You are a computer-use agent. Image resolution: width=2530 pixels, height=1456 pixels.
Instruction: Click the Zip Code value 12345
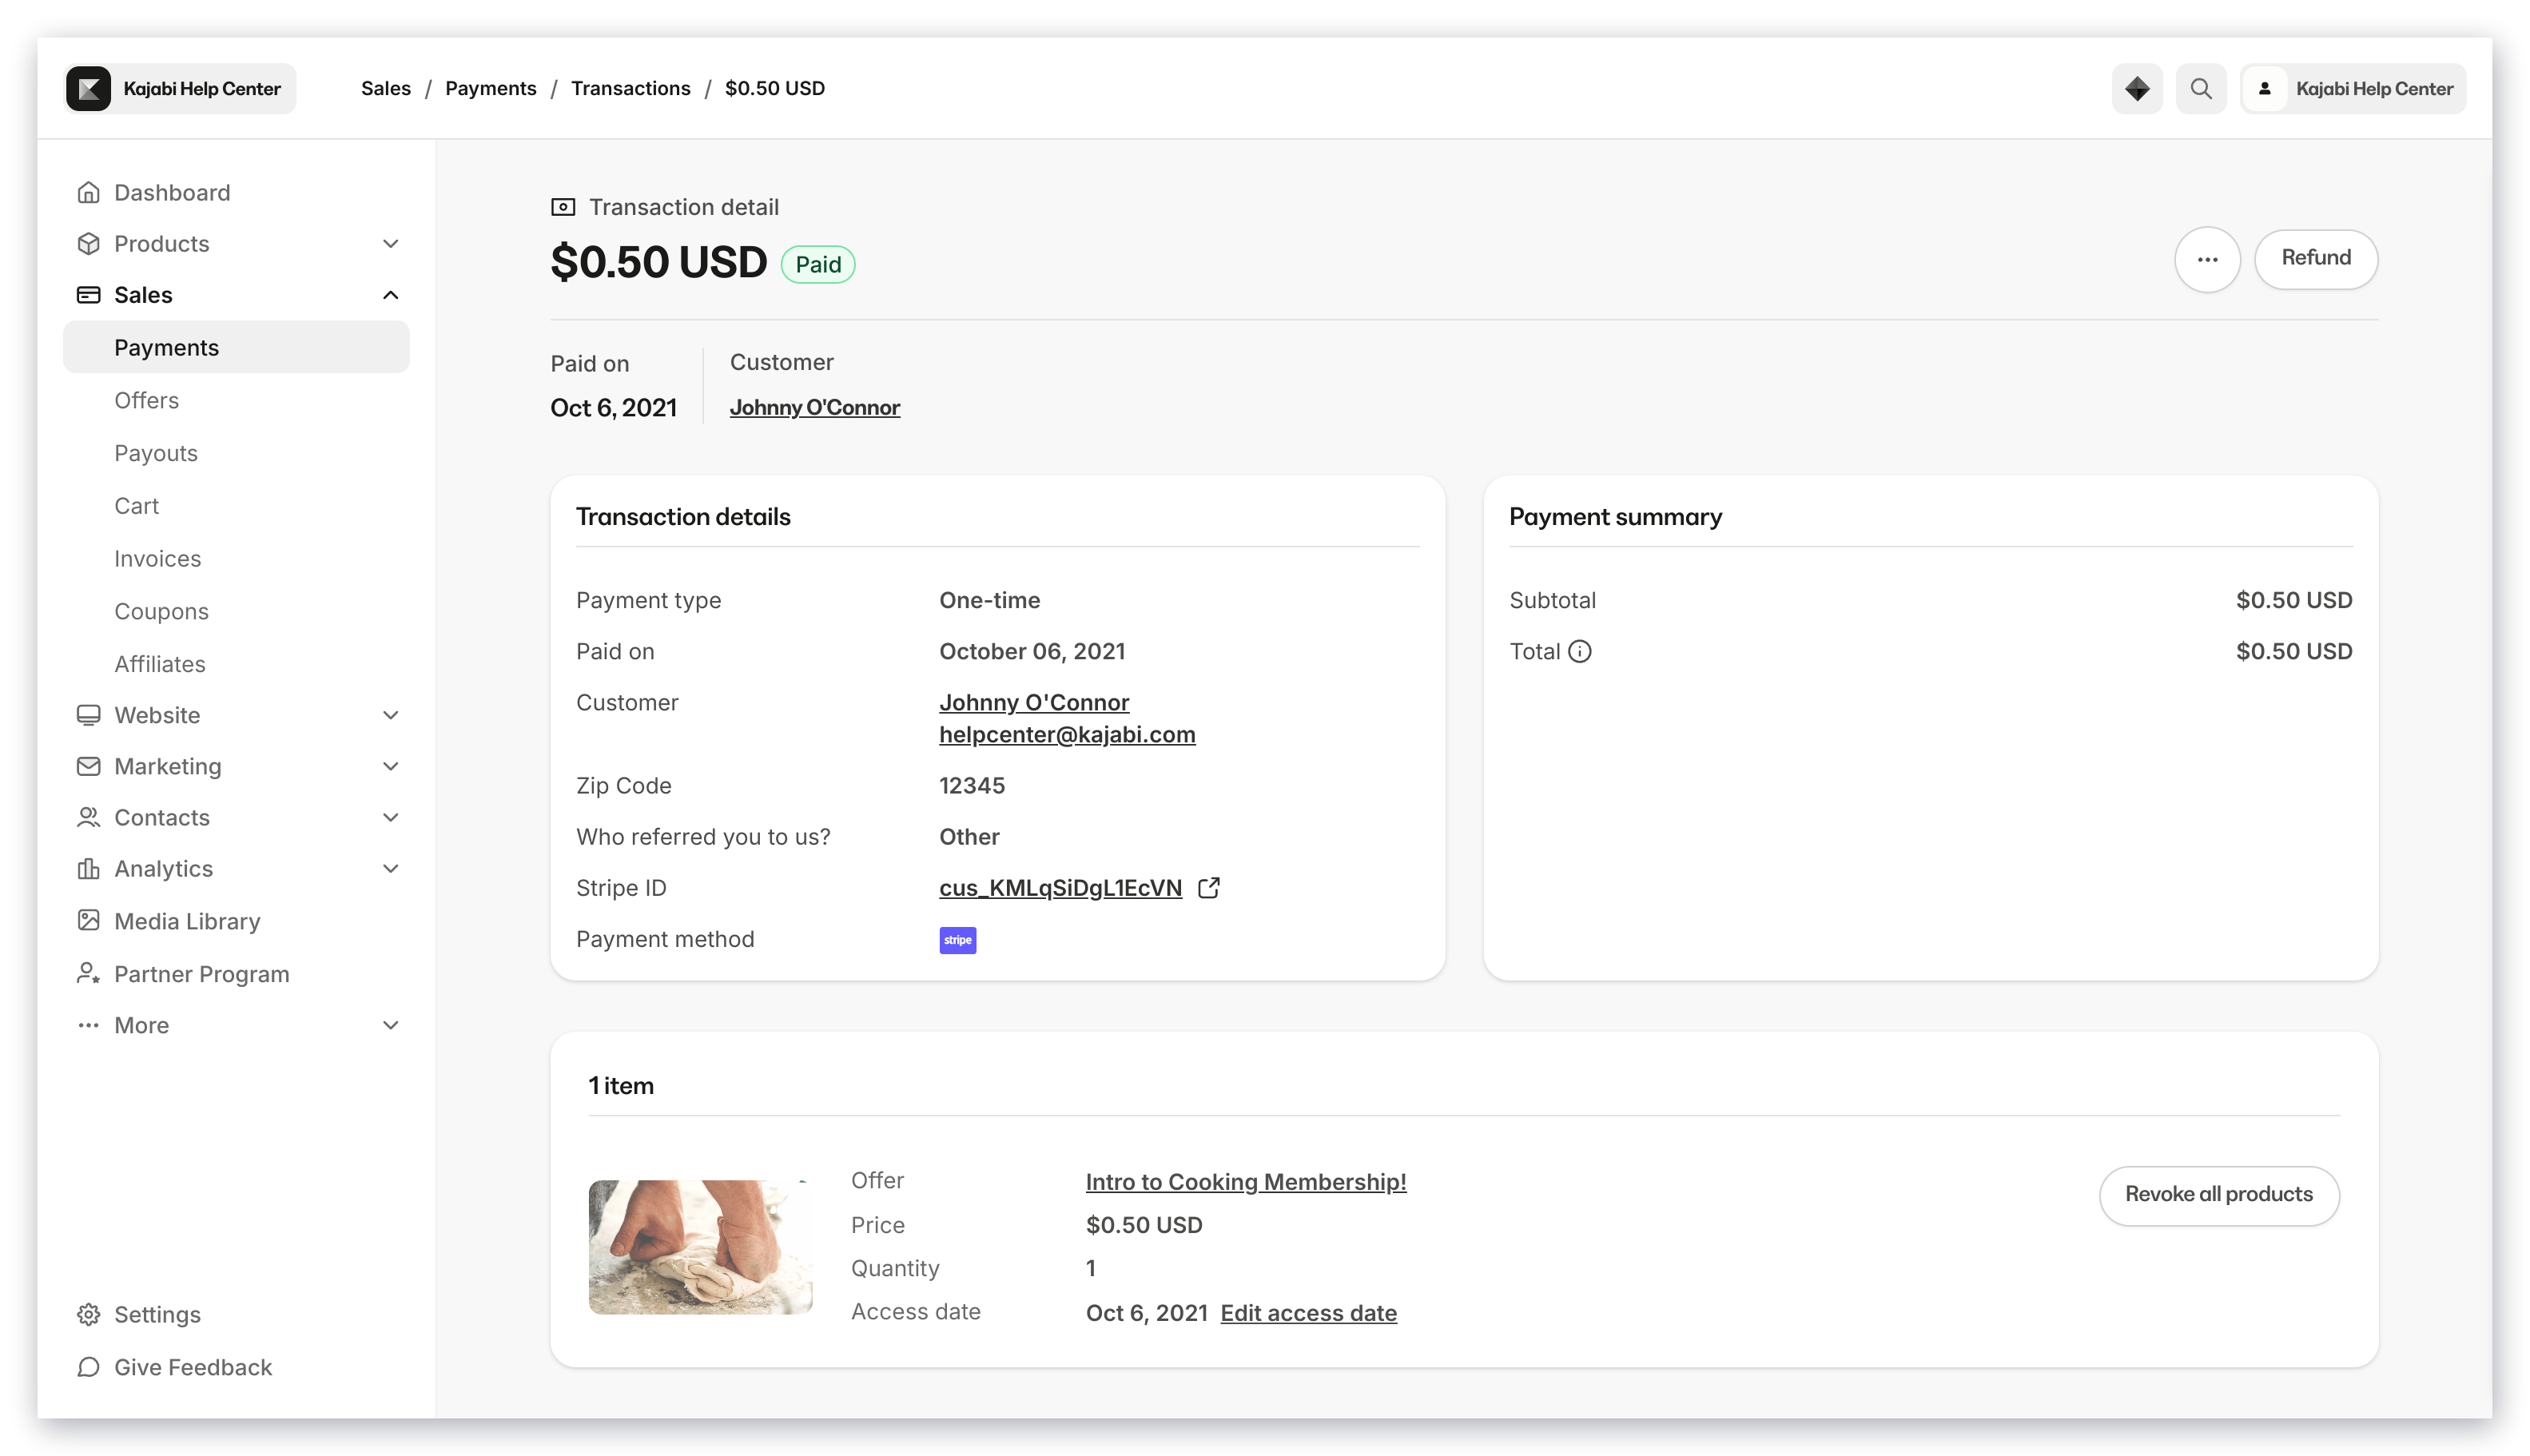coord(971,785)
